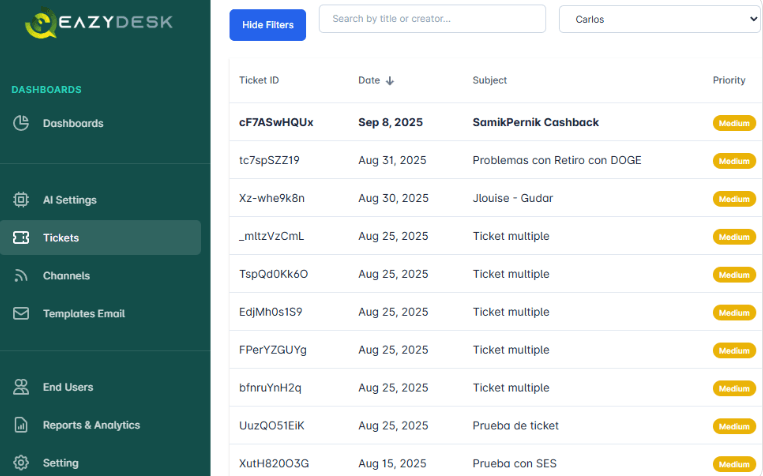Click the Date sort arrow icon
This screenshot has width=763, height=476.
[x=390, y=81]
